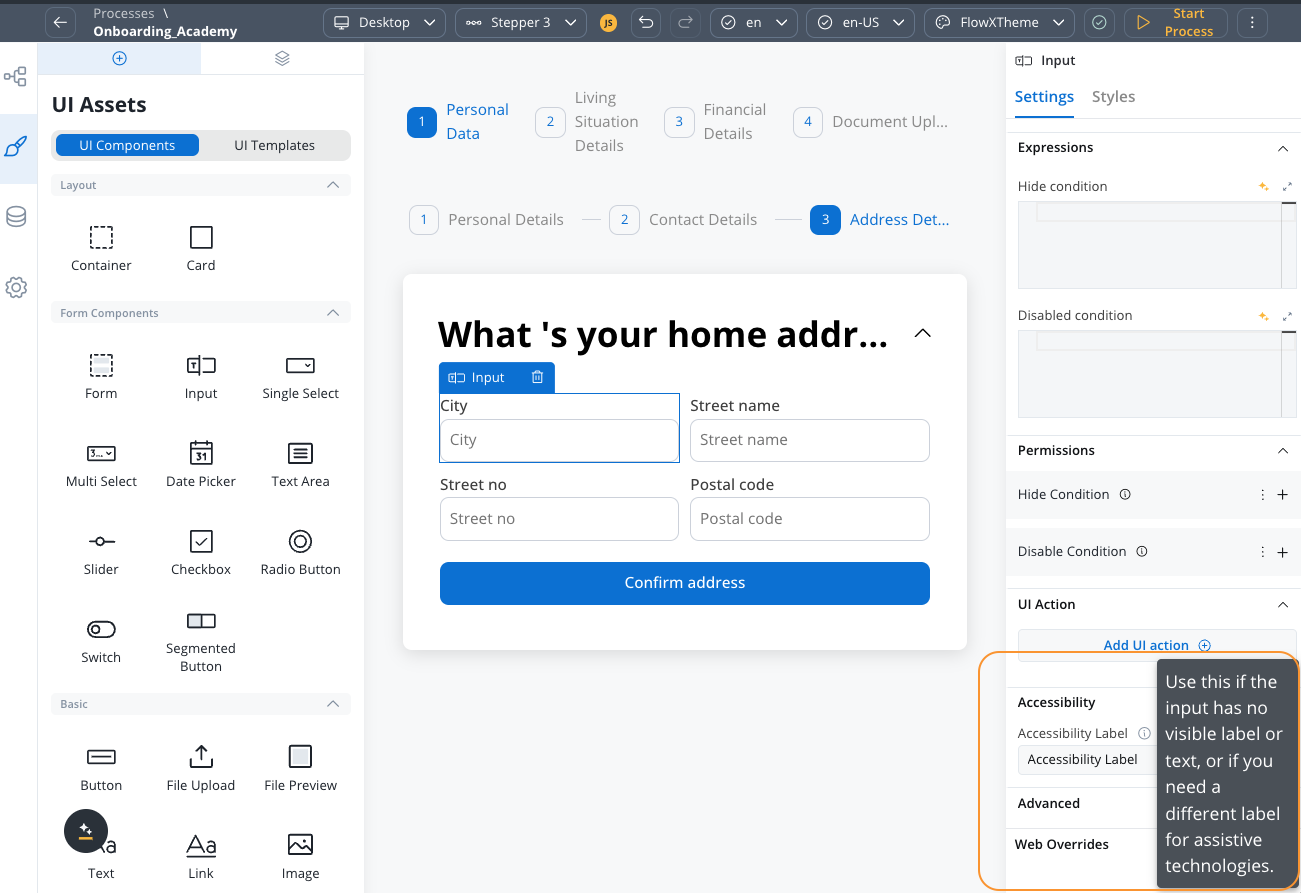Viewport: 1301px width, 893px height.
Task: Redo the last change
Action: click(686, 22)
